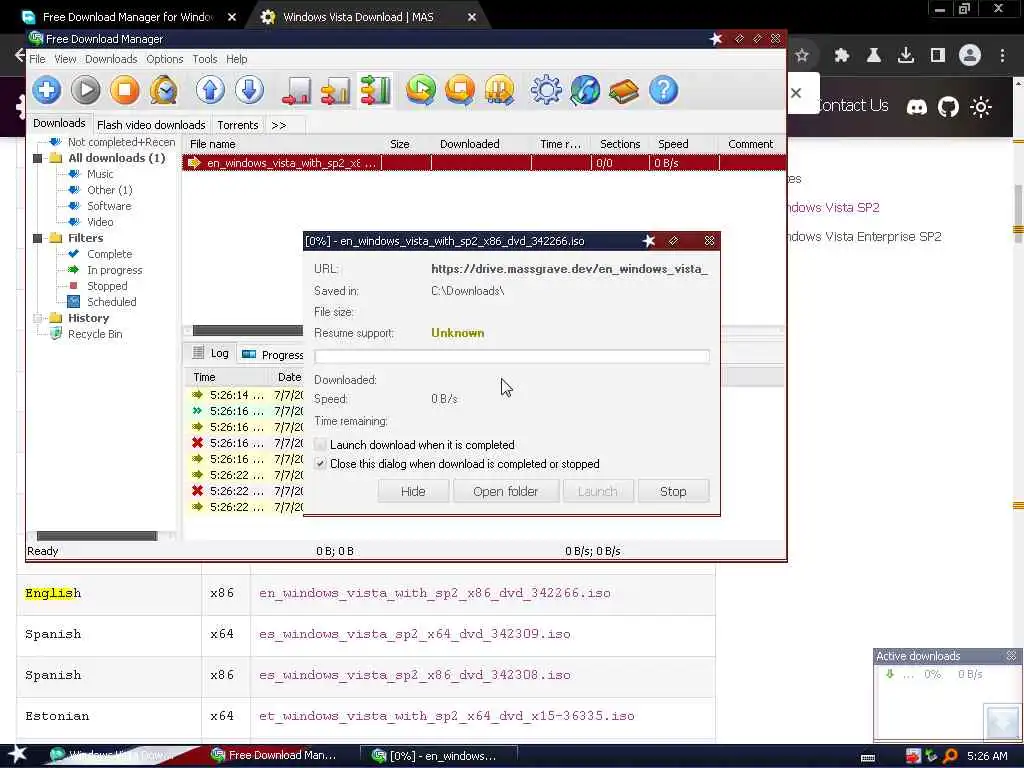Toggle Launch download when it is completed
Viewport: 1024px width, 768px height.
pyautogui.click(x=320, y=445)
